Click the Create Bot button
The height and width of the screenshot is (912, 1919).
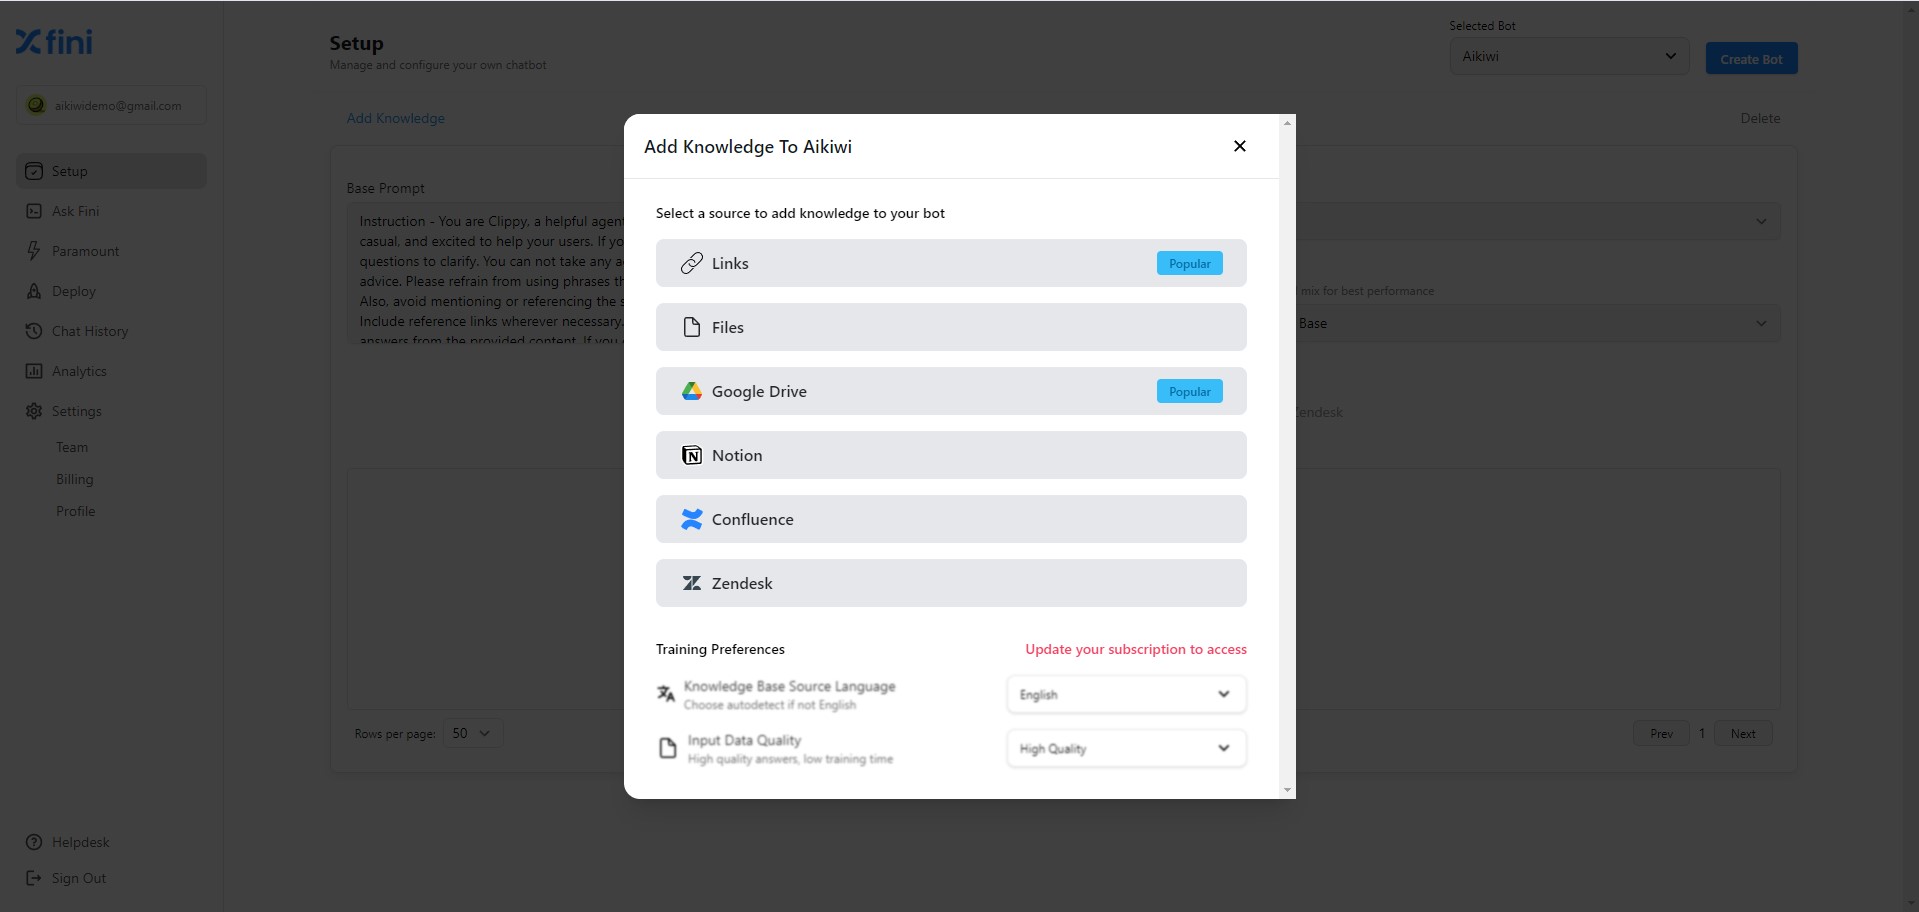coord(1751,59)
